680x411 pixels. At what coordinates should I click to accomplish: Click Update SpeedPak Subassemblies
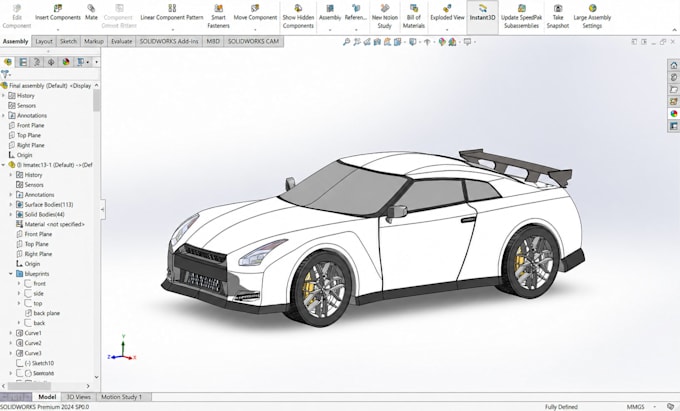pos(521,16)
